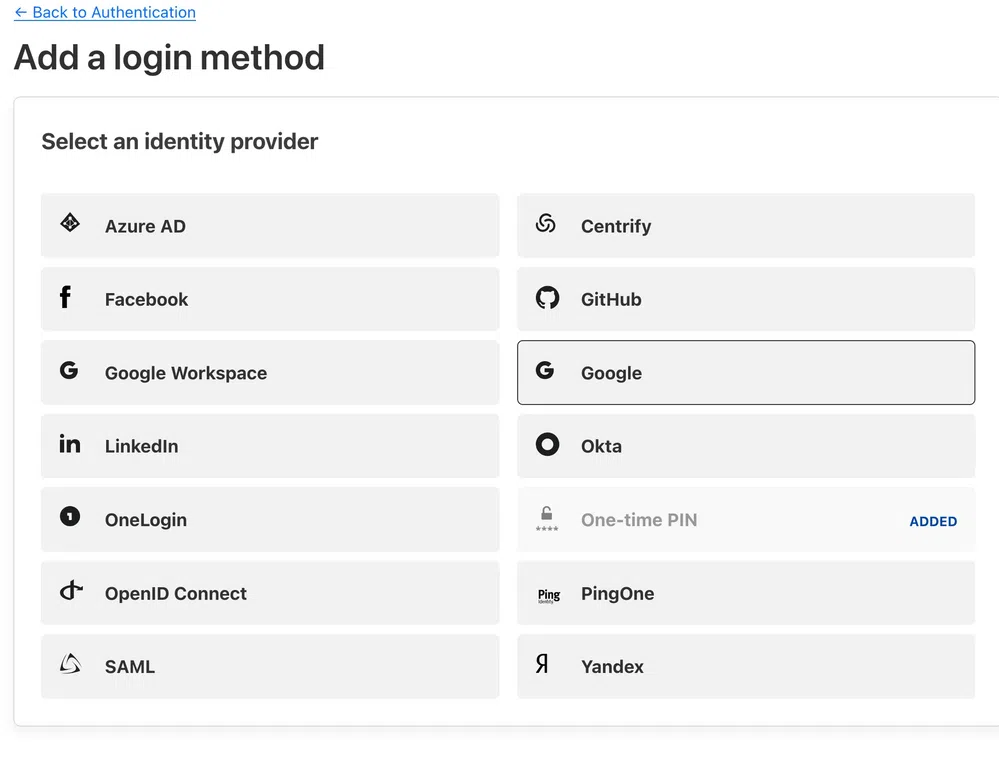The width and height of the screenshot is (999, 768).
Task: Click the Facebook f logo icon
Action: [x=65, y=297]
